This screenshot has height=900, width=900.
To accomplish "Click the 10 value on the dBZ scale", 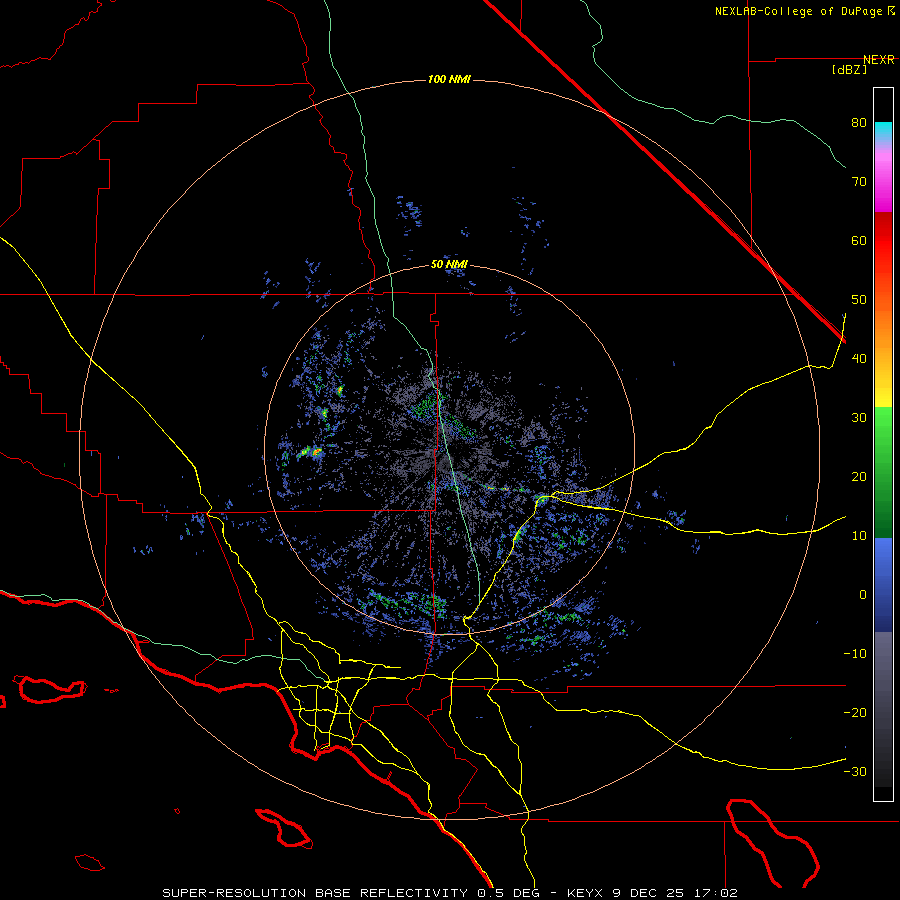I will pyautogui.click(x=859, y=536).
